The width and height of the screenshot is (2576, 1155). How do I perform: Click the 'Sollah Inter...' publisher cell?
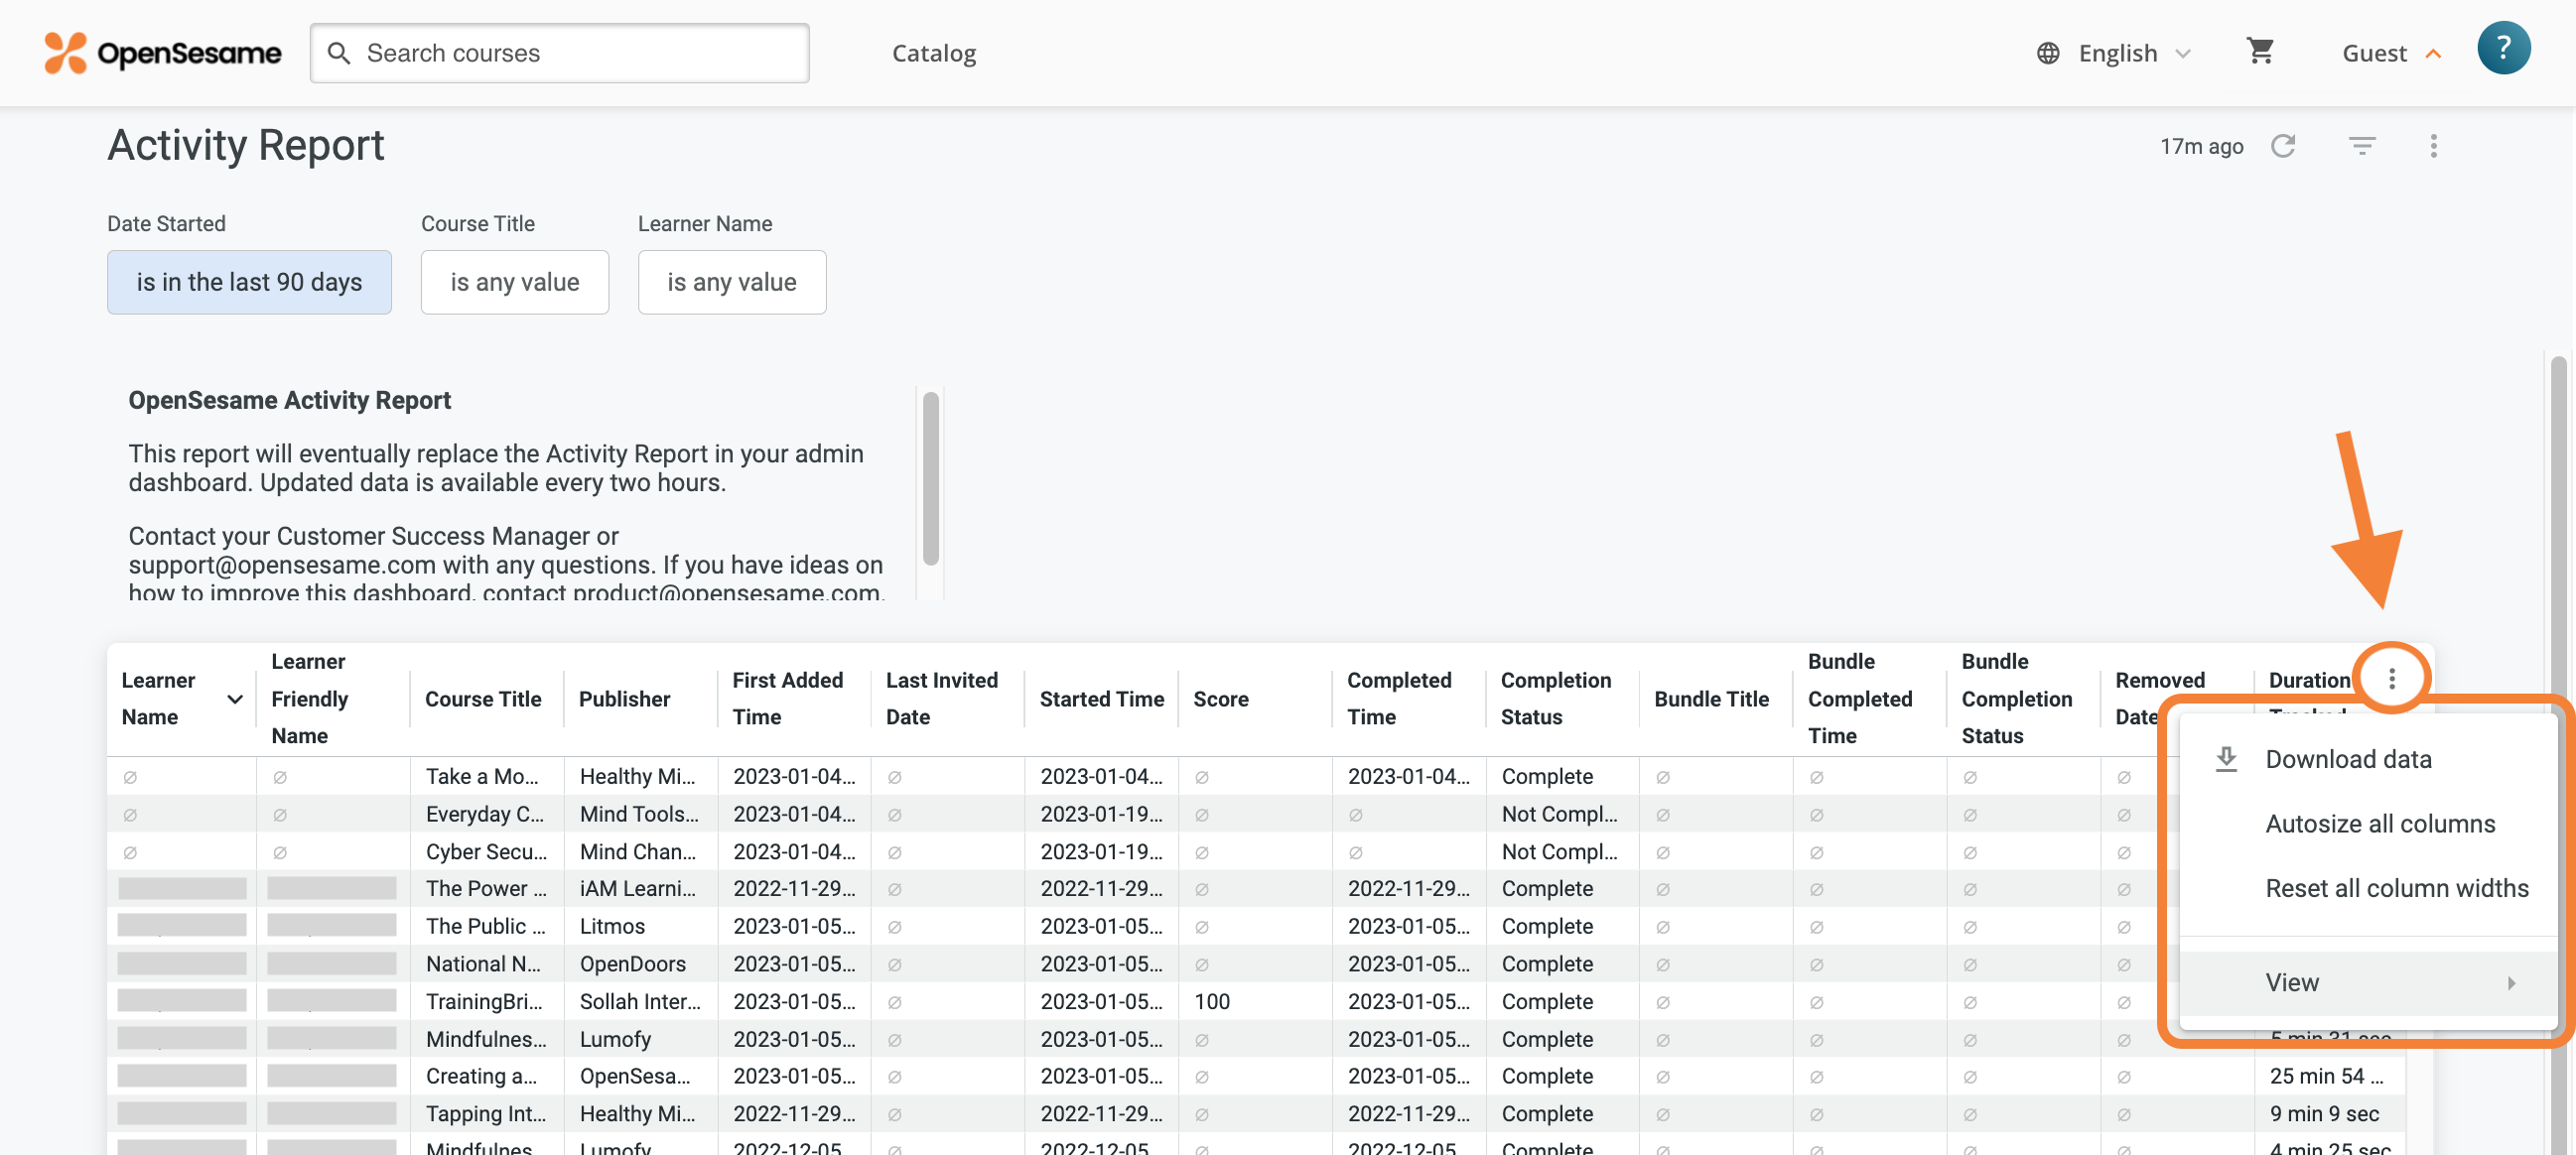[x=640, y=1001]
